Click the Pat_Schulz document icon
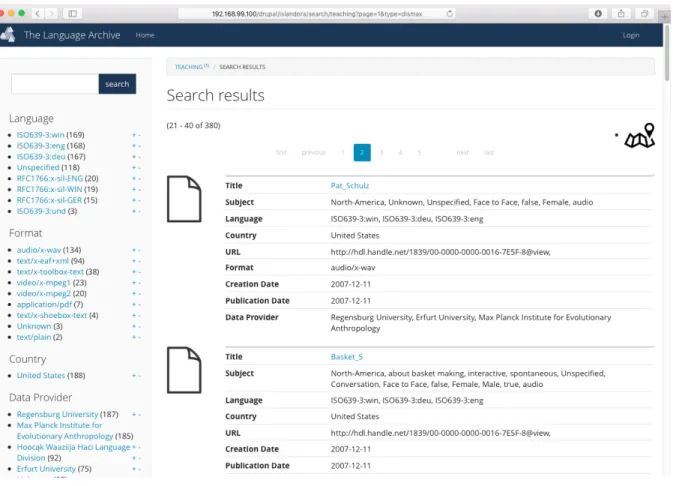This screenshot has height=486, width=673. (184, 199)
